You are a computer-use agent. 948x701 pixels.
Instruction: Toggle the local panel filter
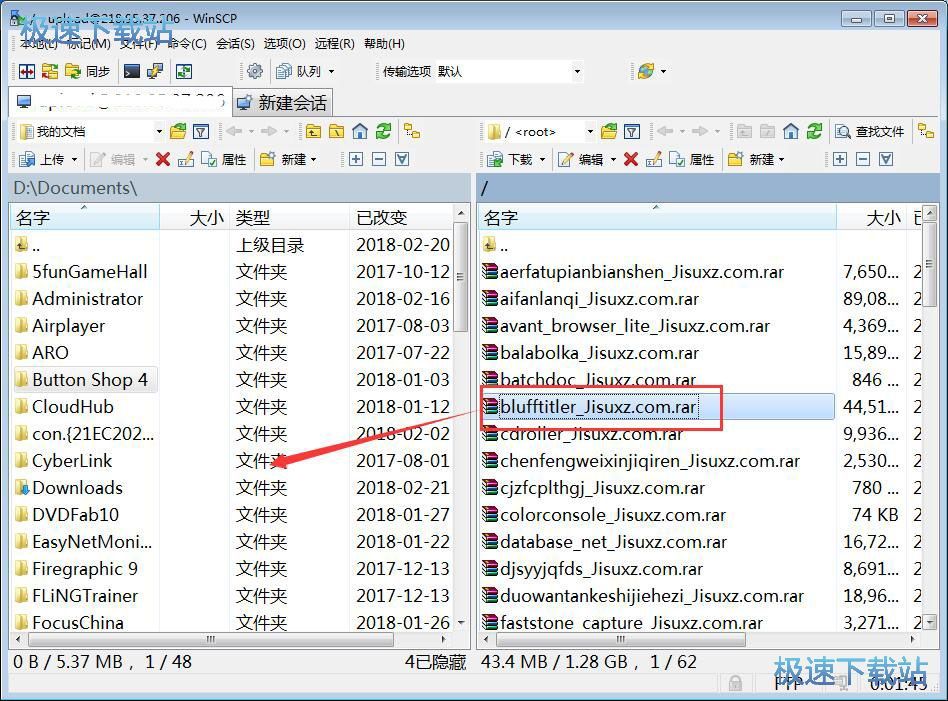coord(203,130)
